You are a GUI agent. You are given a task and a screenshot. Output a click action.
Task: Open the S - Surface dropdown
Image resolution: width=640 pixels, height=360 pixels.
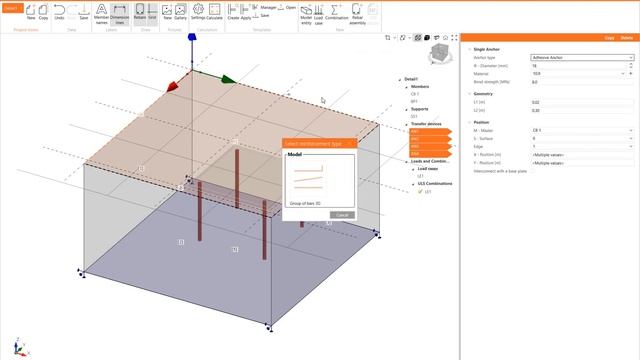[582, 139]
